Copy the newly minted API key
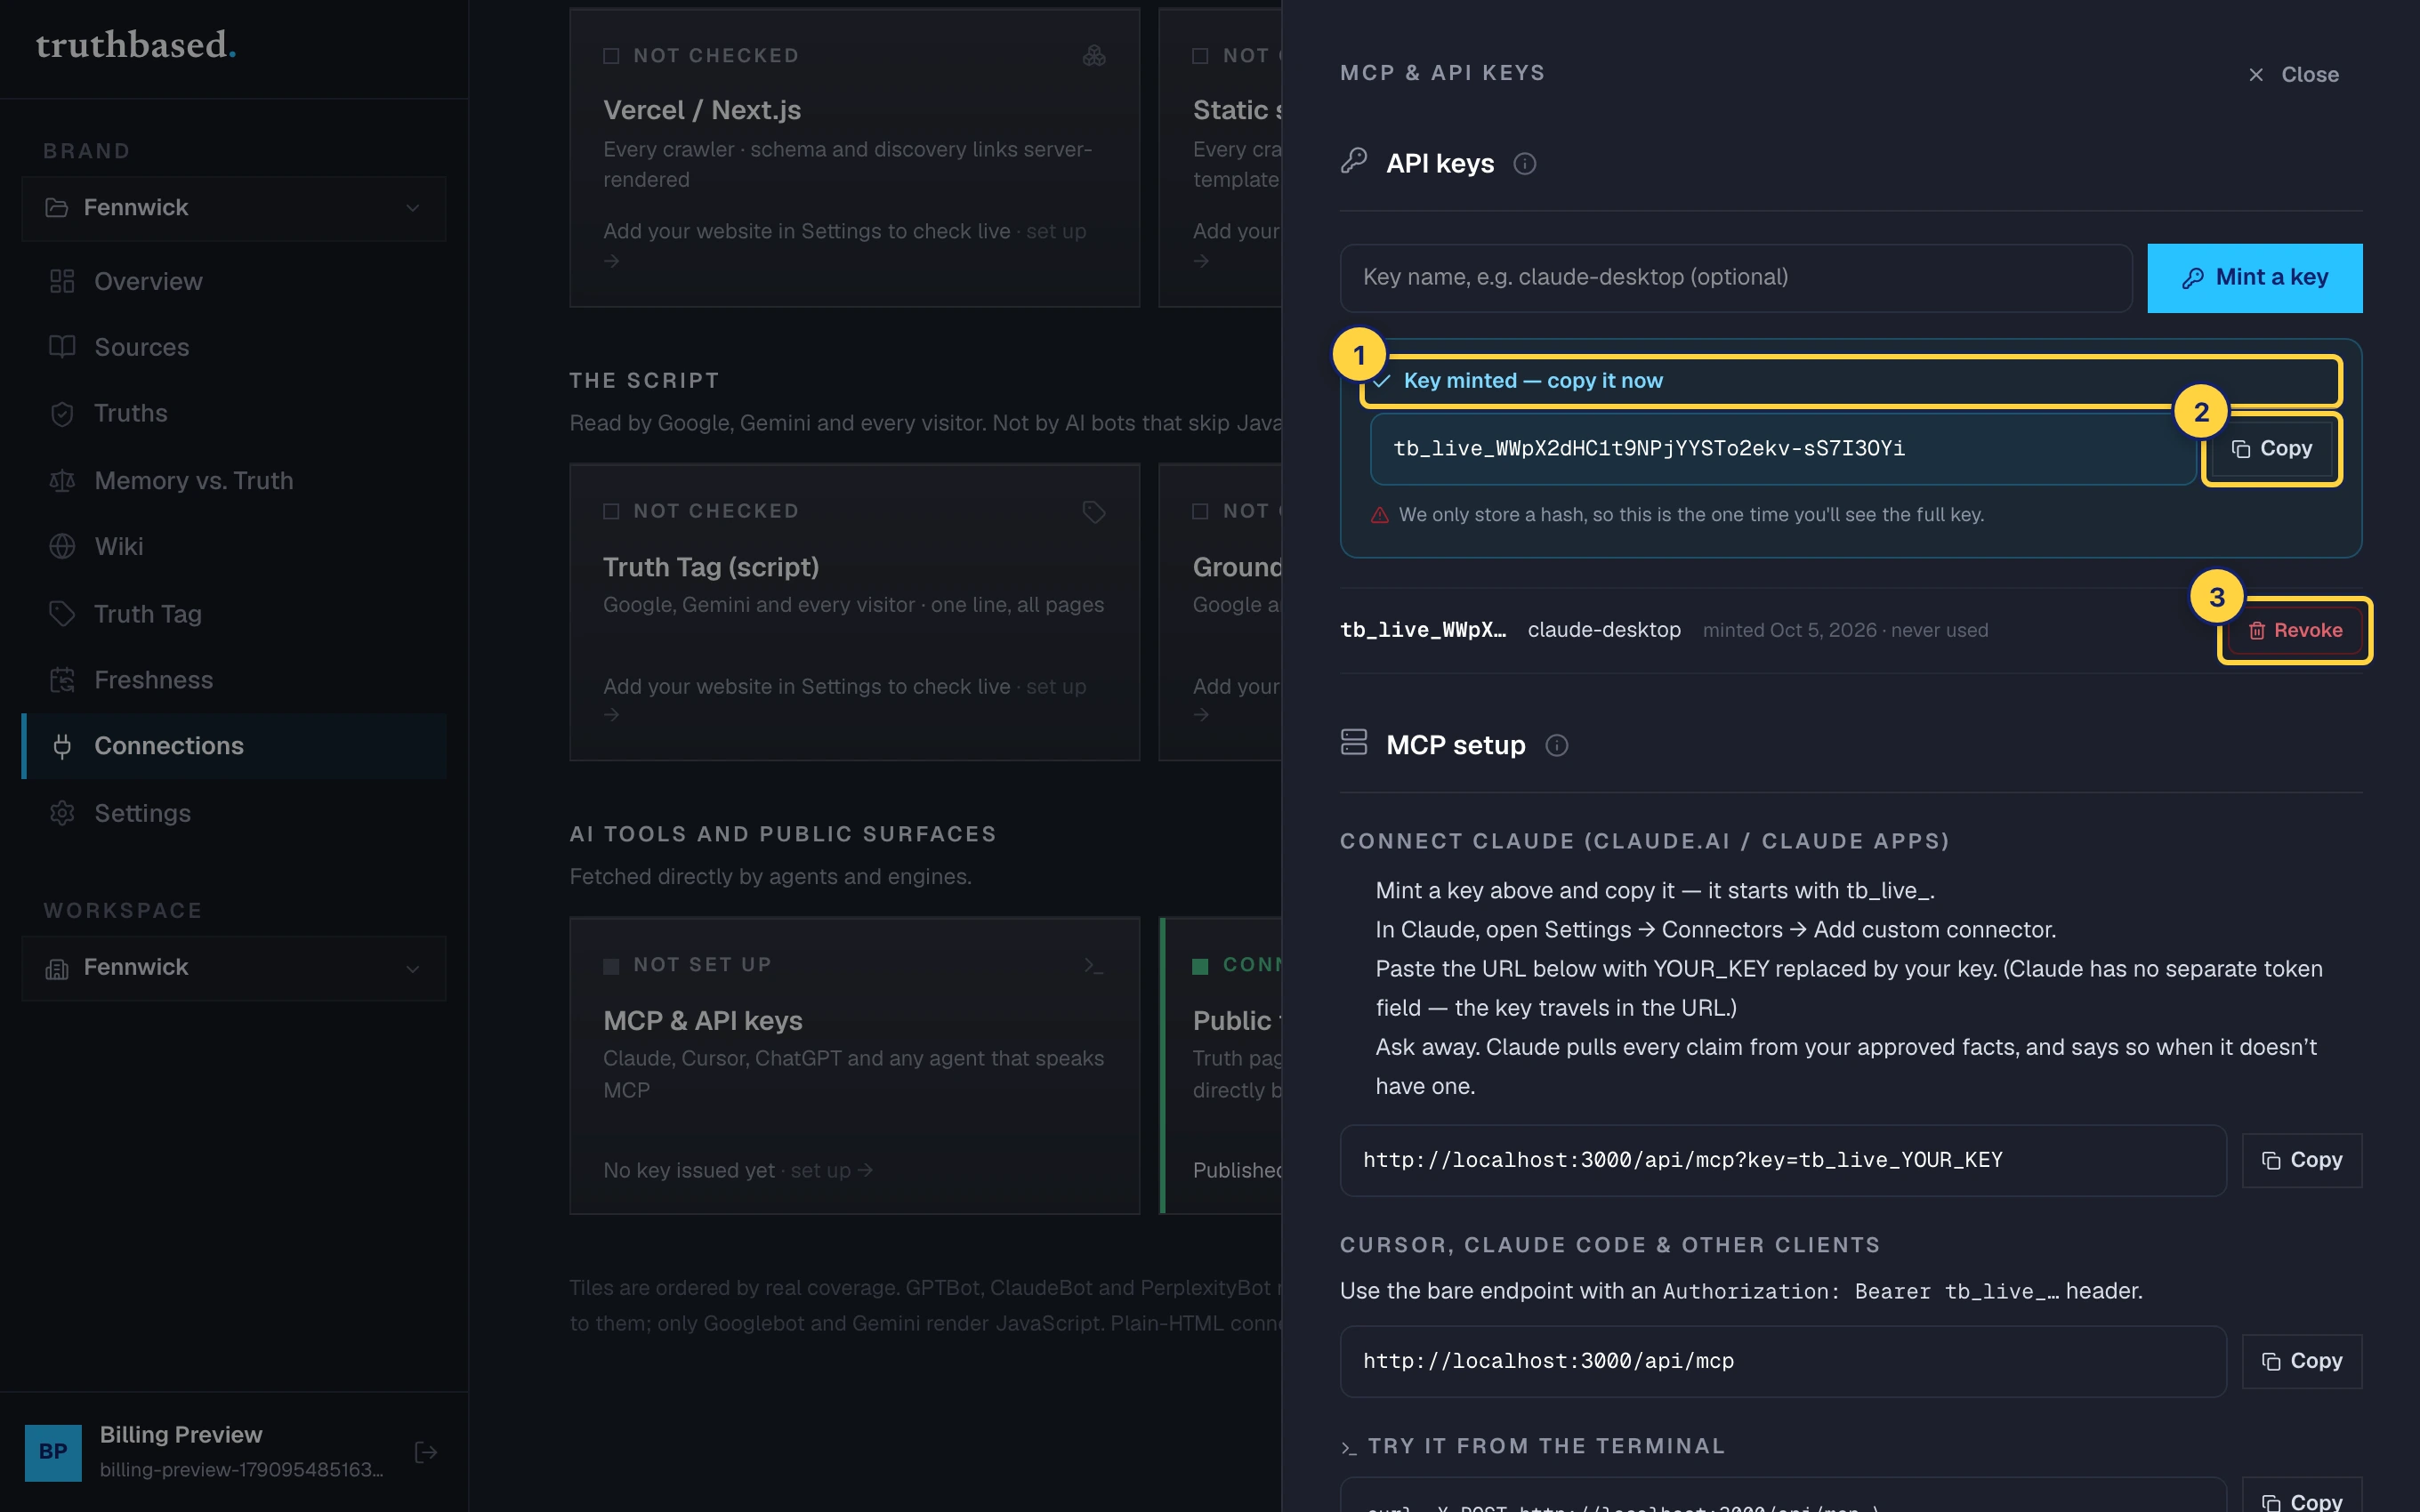2420x1512 pixels. (x=2271, y=449)
